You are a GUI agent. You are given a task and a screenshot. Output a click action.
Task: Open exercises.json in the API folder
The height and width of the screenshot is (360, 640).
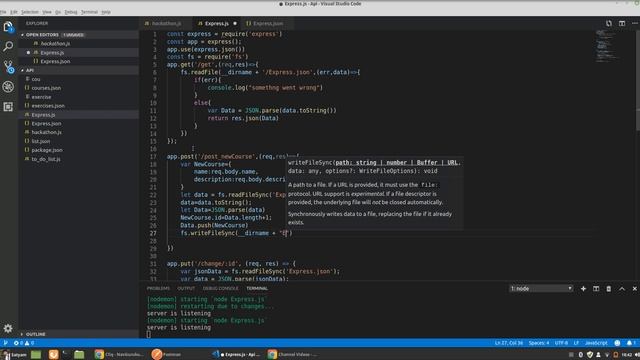pos(48,106)
